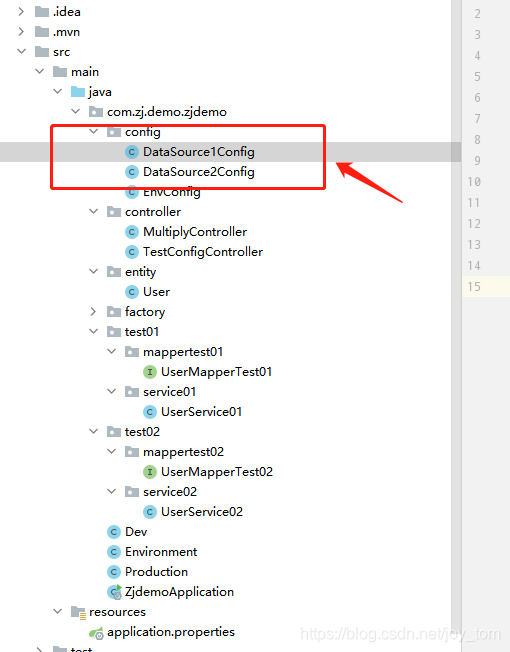Collapse the com.zj.demo.zjdemo package

[x=75, y=111]
